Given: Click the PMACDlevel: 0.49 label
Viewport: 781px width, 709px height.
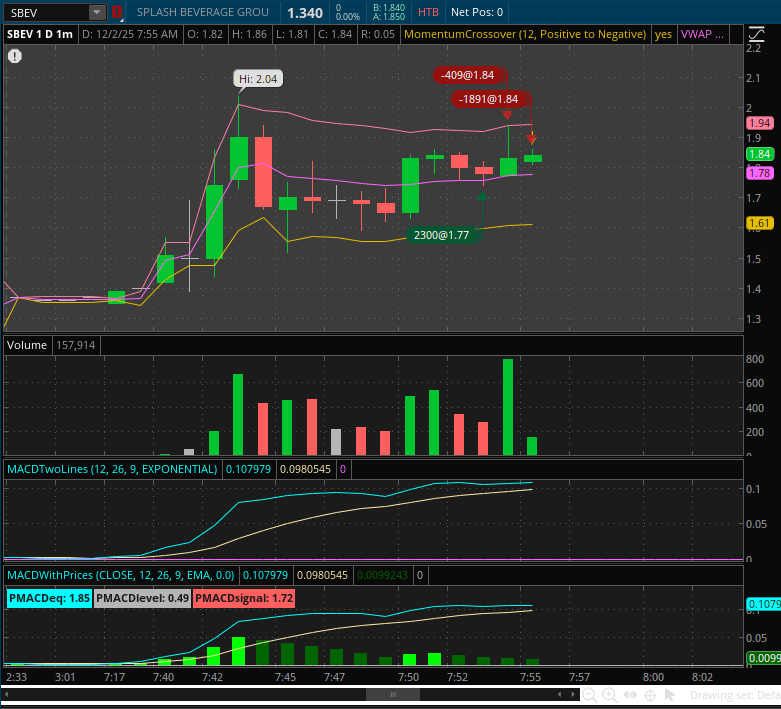Looking at the screenshot, I should coord(142,598).
